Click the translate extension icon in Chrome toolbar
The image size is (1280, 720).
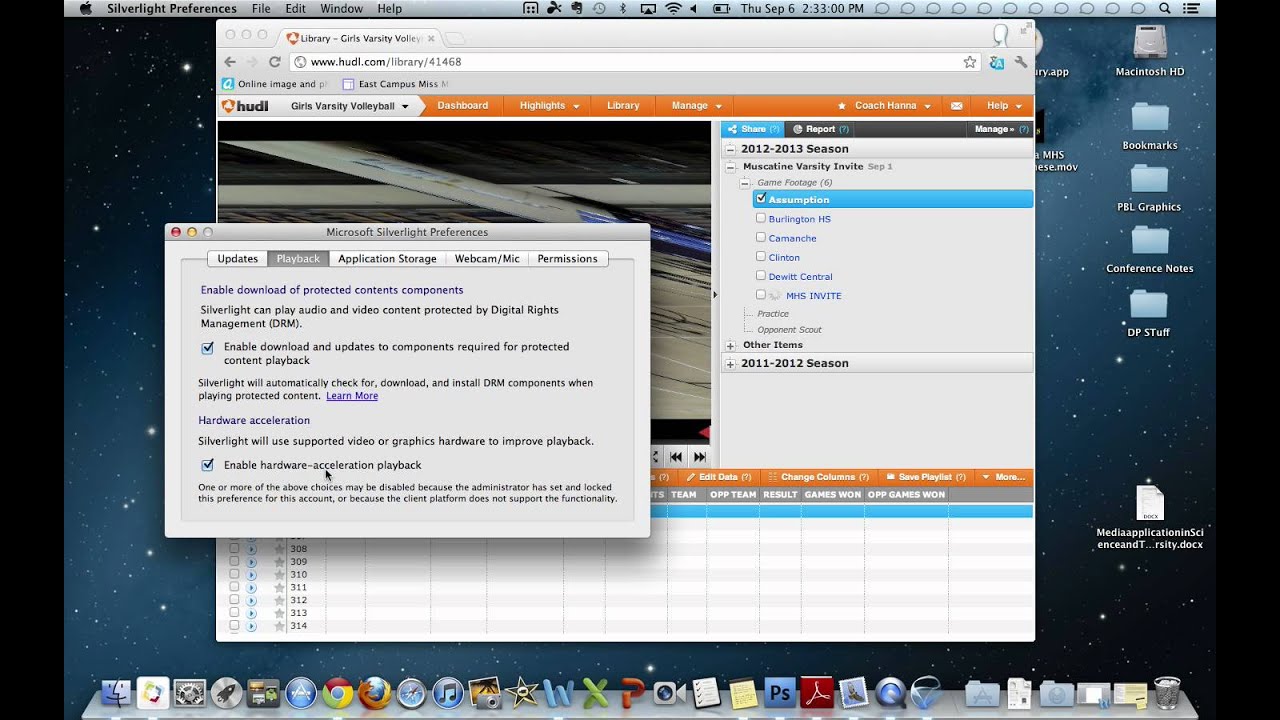[x=996, y=62]
